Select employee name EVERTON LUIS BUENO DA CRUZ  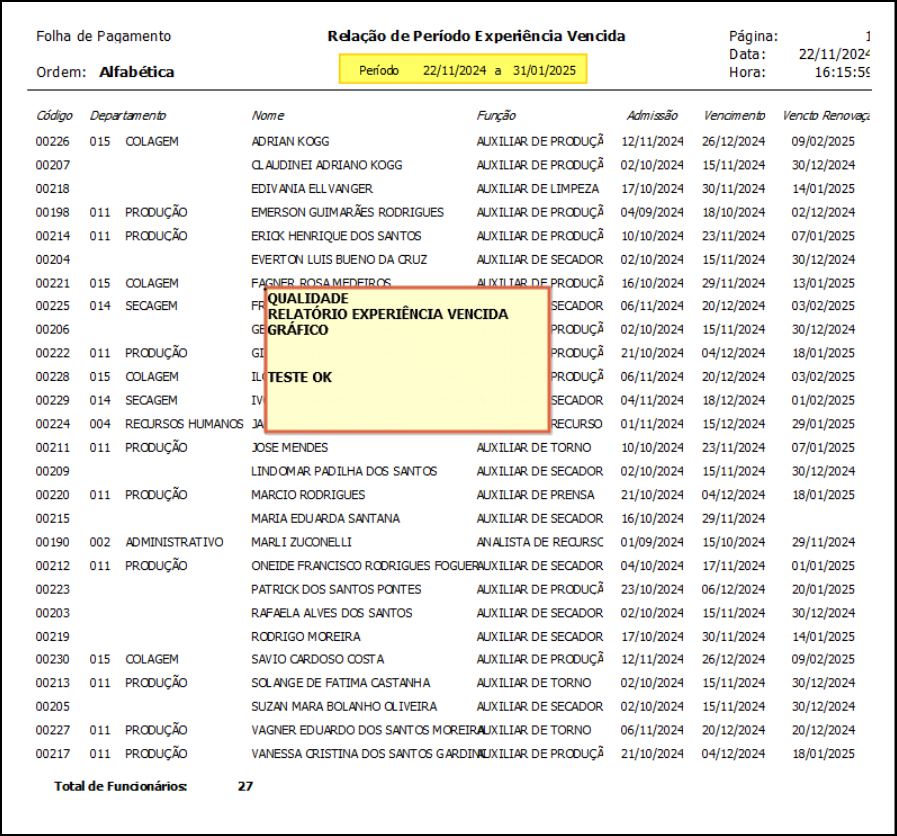pos(339,260)
